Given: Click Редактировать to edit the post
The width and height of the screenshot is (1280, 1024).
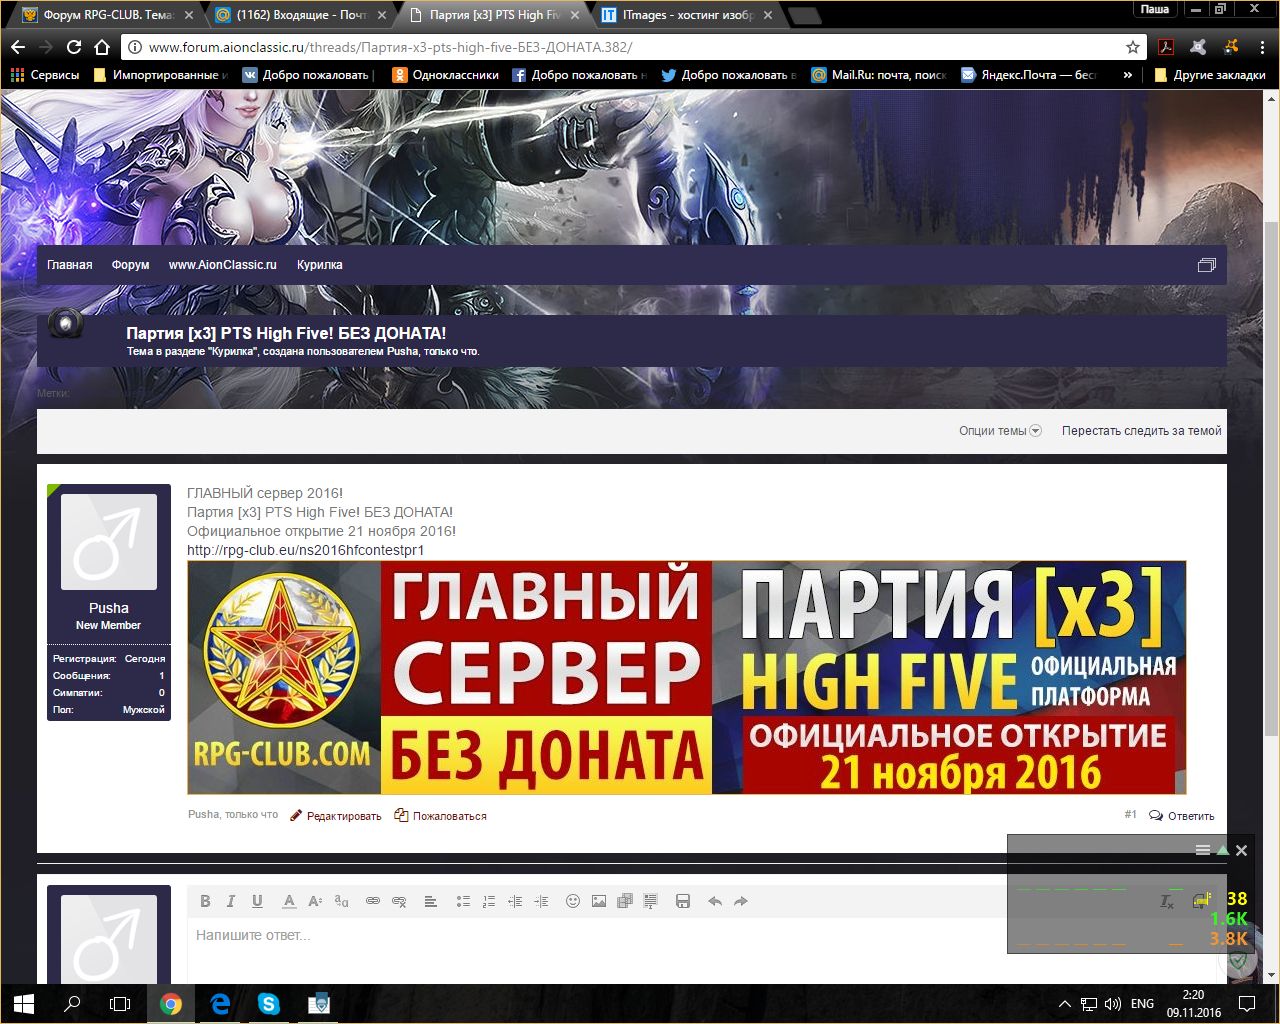Looking at the screenshot, I should [x=336, y=816].
